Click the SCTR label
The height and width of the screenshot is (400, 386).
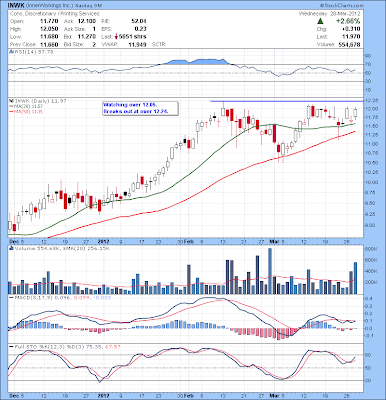click(x=159, y=44)
